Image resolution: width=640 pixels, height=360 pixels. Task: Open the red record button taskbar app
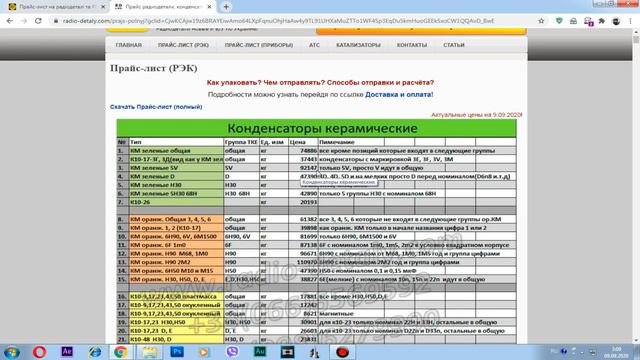[x=342, y=352]
